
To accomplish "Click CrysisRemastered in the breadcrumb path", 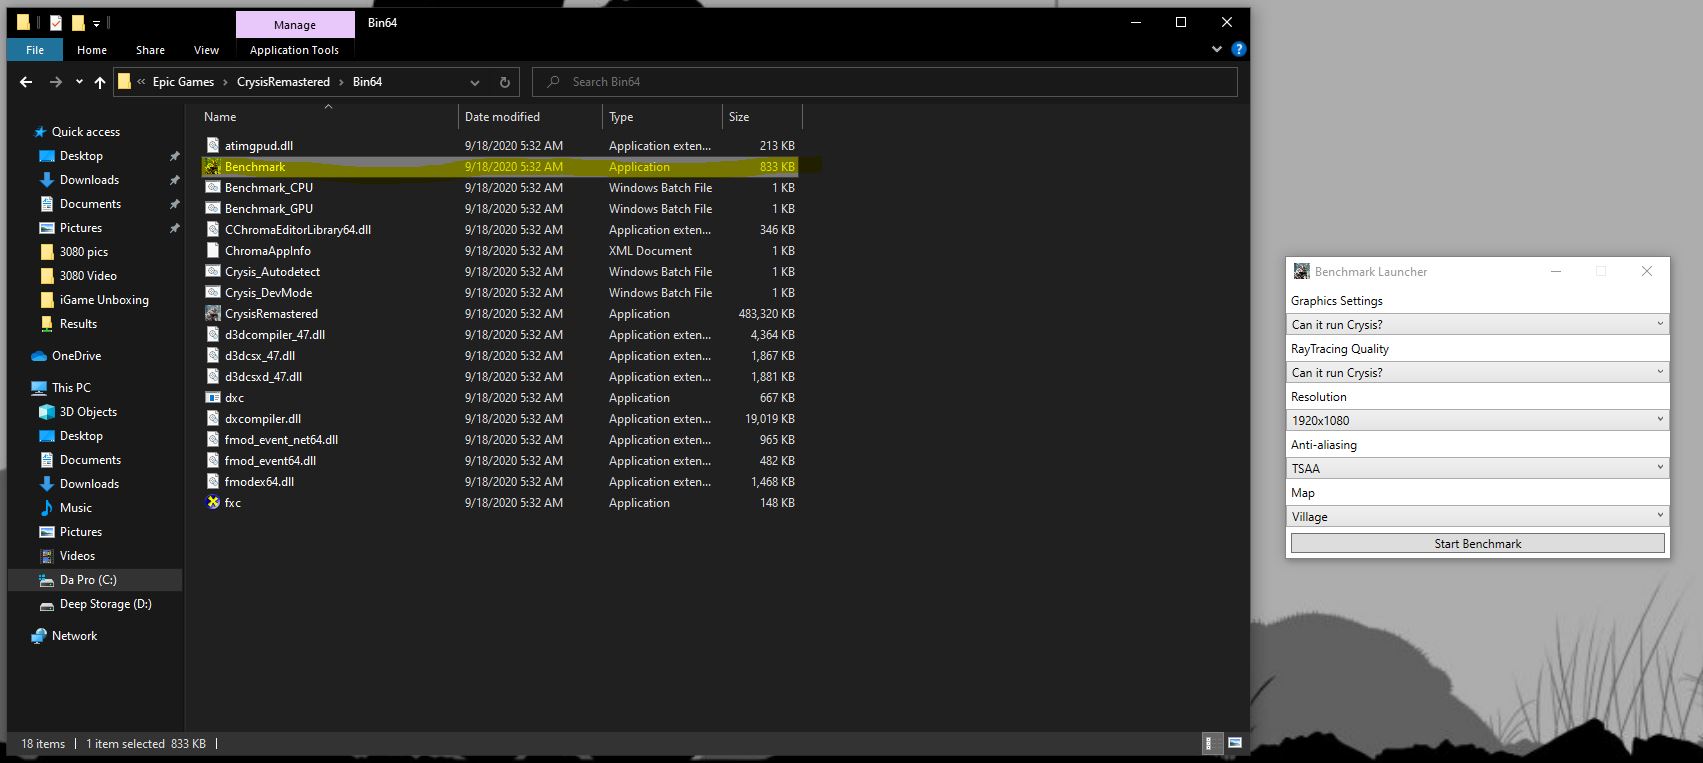I will (x=283, y=82).
